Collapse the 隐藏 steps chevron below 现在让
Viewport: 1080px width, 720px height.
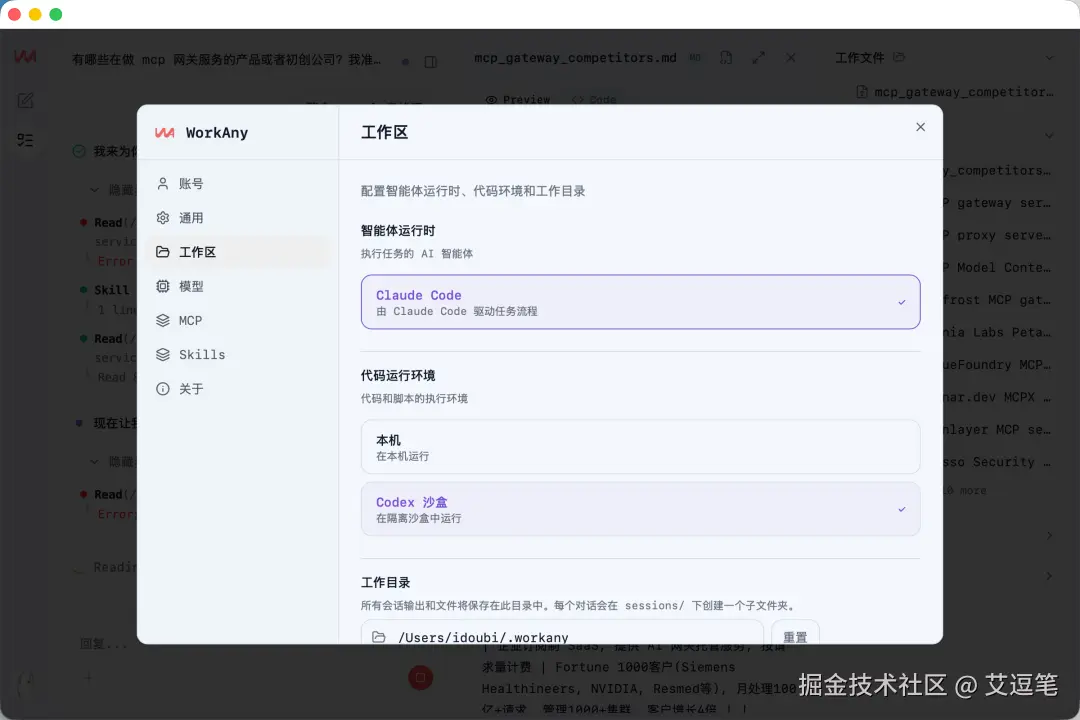coord(94,462)
